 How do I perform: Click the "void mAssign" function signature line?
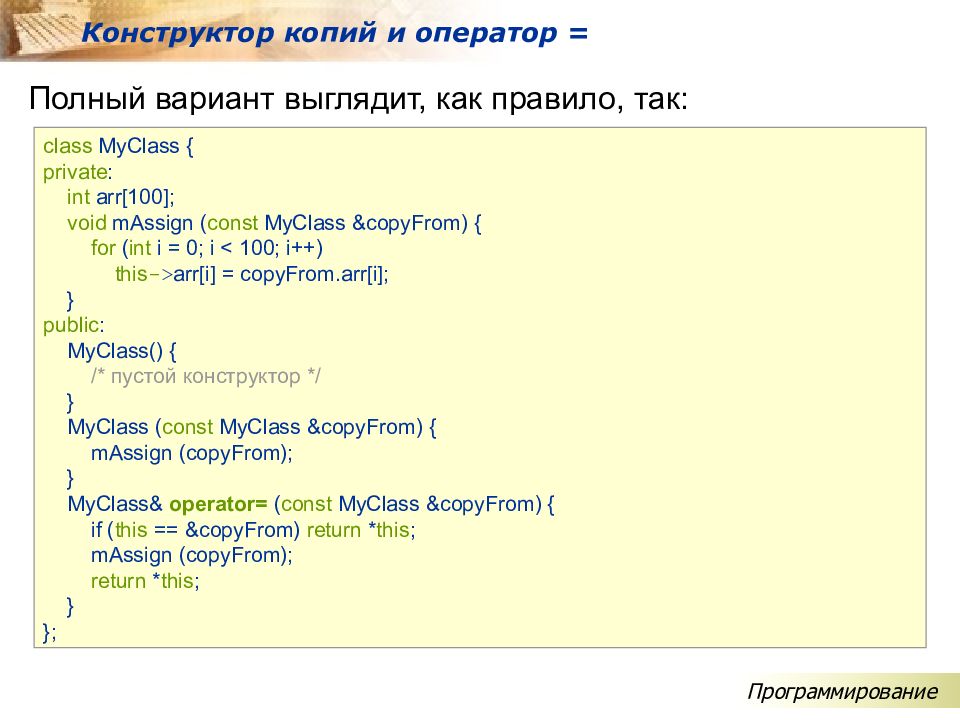[274, 223]
